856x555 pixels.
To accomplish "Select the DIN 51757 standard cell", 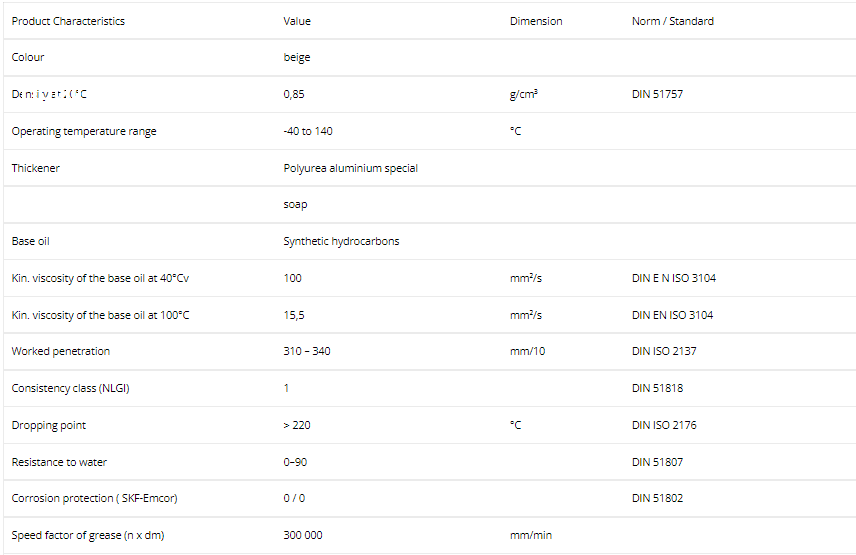I will (x=658, y=95).
